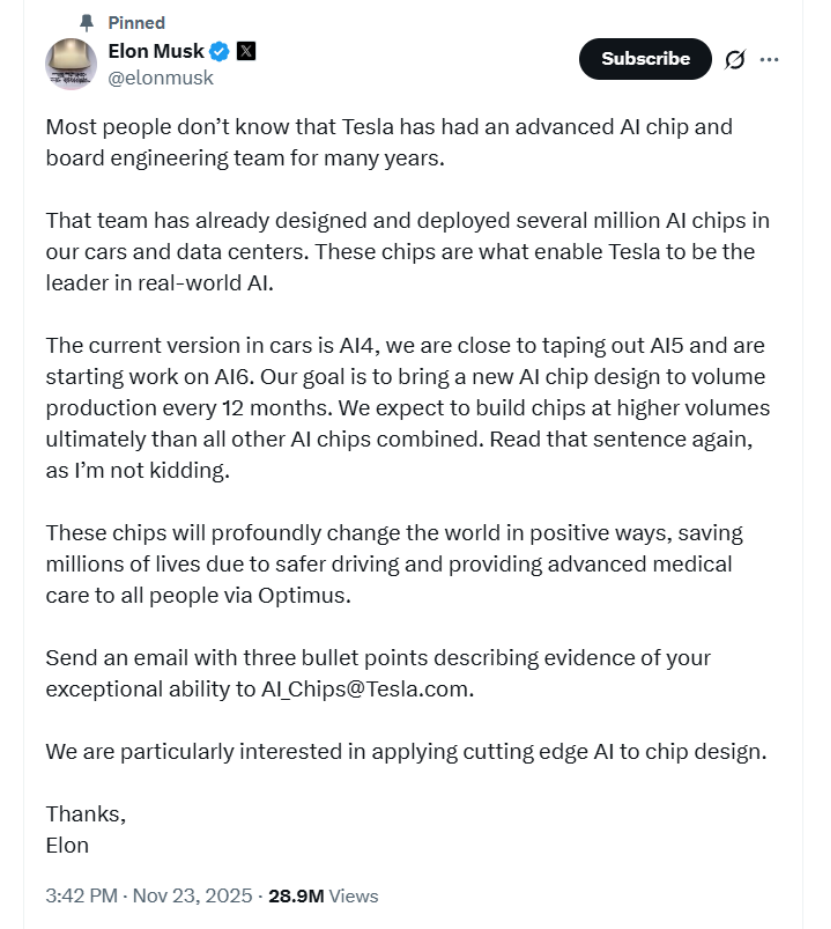
Task: Click the Elon Musk display name
Action: tap(156, 51)
